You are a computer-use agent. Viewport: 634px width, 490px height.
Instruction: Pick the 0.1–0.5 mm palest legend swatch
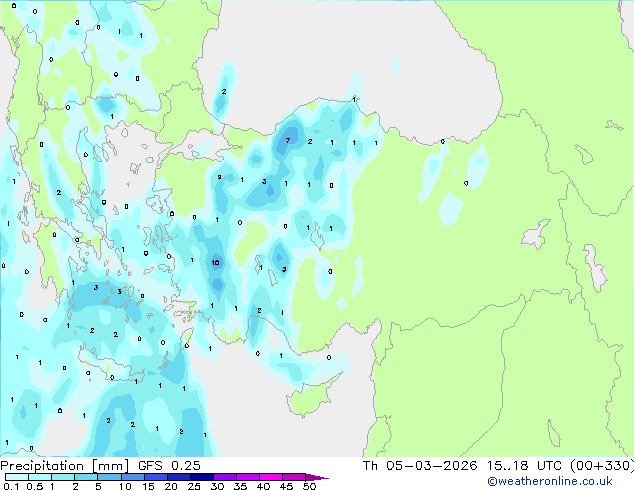pyautogui.click(x=17, y=477)
